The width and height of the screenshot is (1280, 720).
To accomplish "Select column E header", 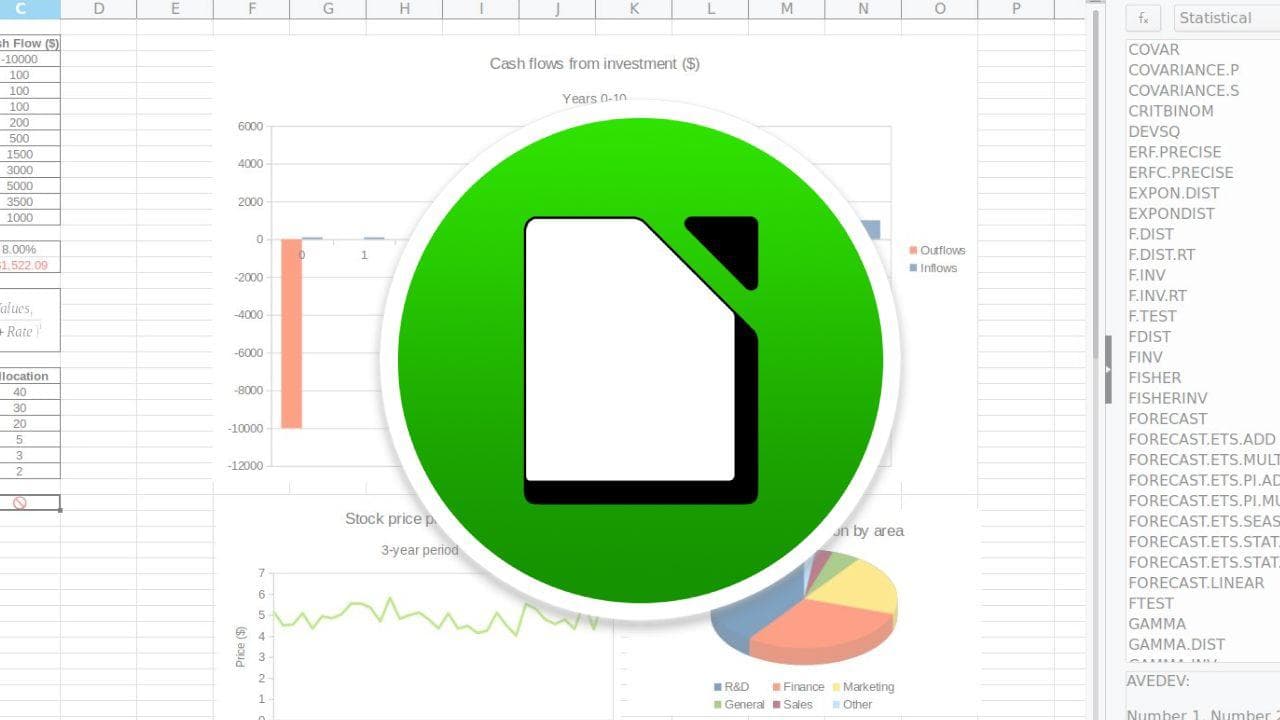I will [x=175, y=9].
